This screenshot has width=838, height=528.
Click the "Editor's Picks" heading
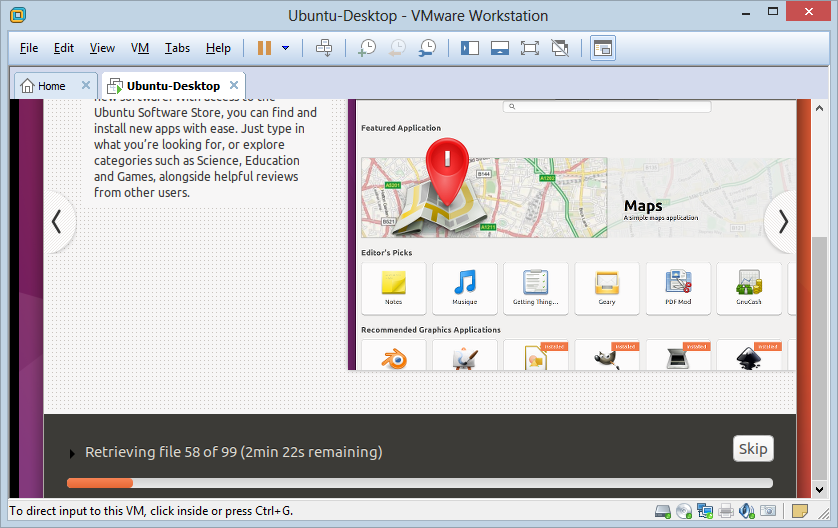386,253
